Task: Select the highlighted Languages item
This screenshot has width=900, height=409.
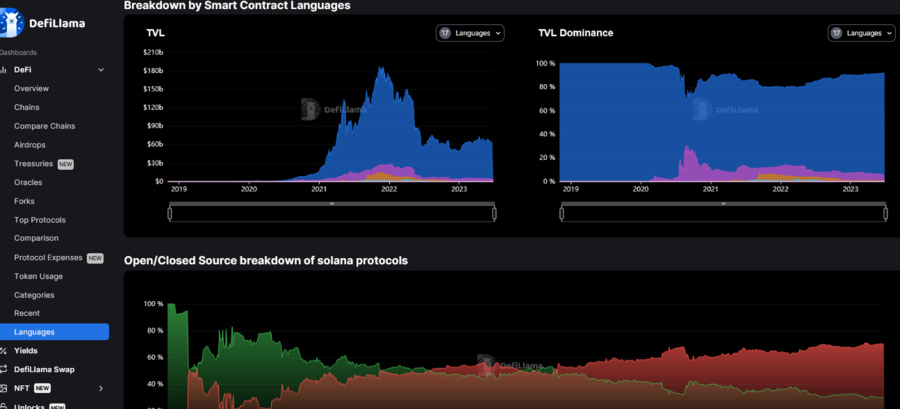Action: point(55,332)
